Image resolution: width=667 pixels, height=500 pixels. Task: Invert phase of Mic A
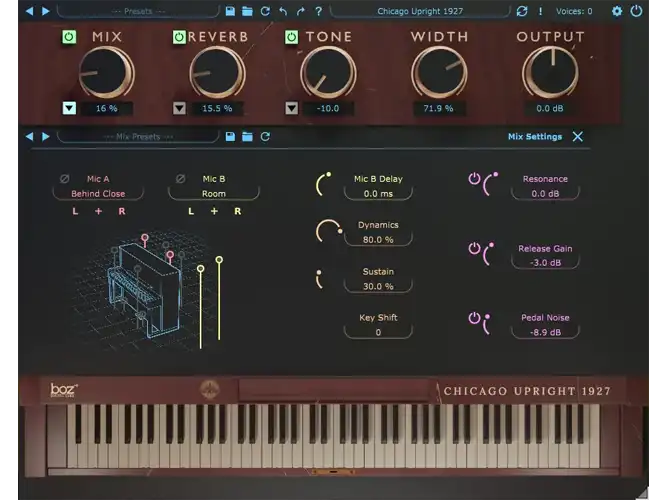pyautogui.click(x=65, y=179)
